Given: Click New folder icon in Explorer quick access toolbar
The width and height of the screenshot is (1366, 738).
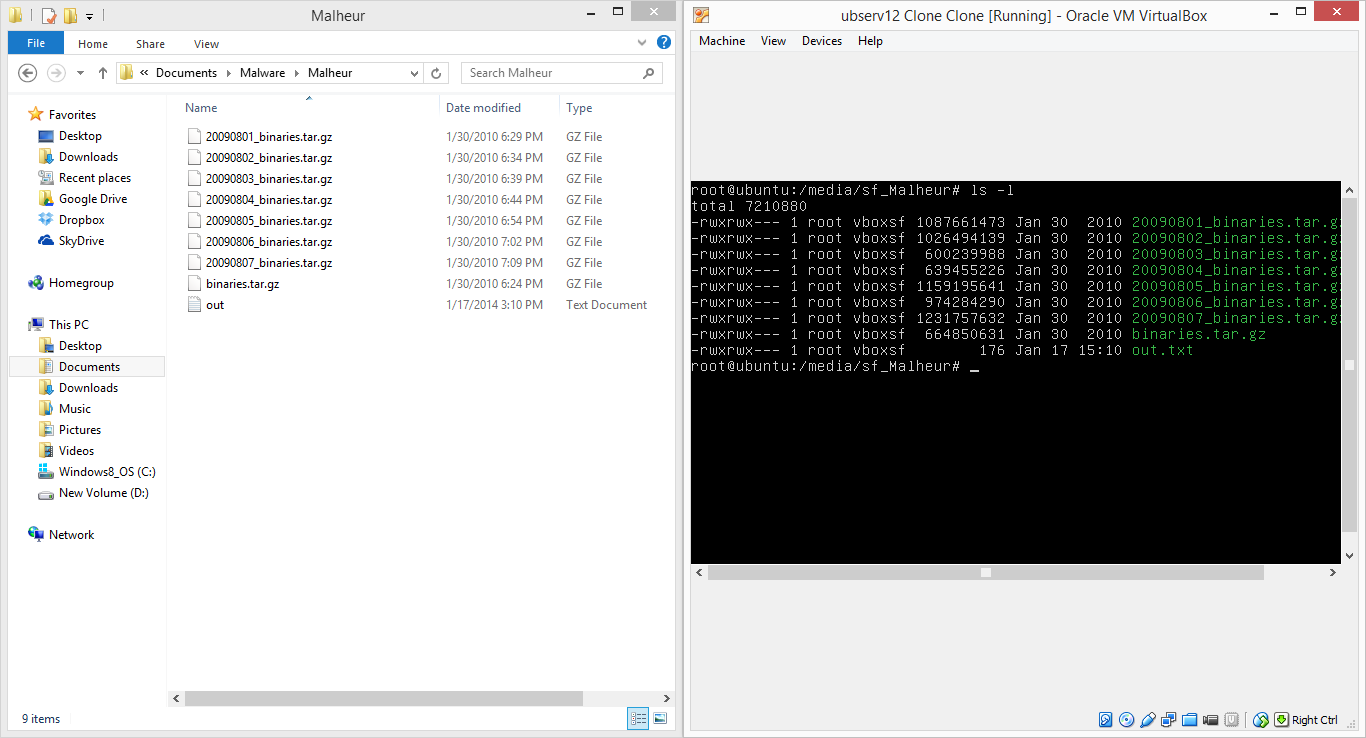Looking at the screenshot, I should point(70,16).
